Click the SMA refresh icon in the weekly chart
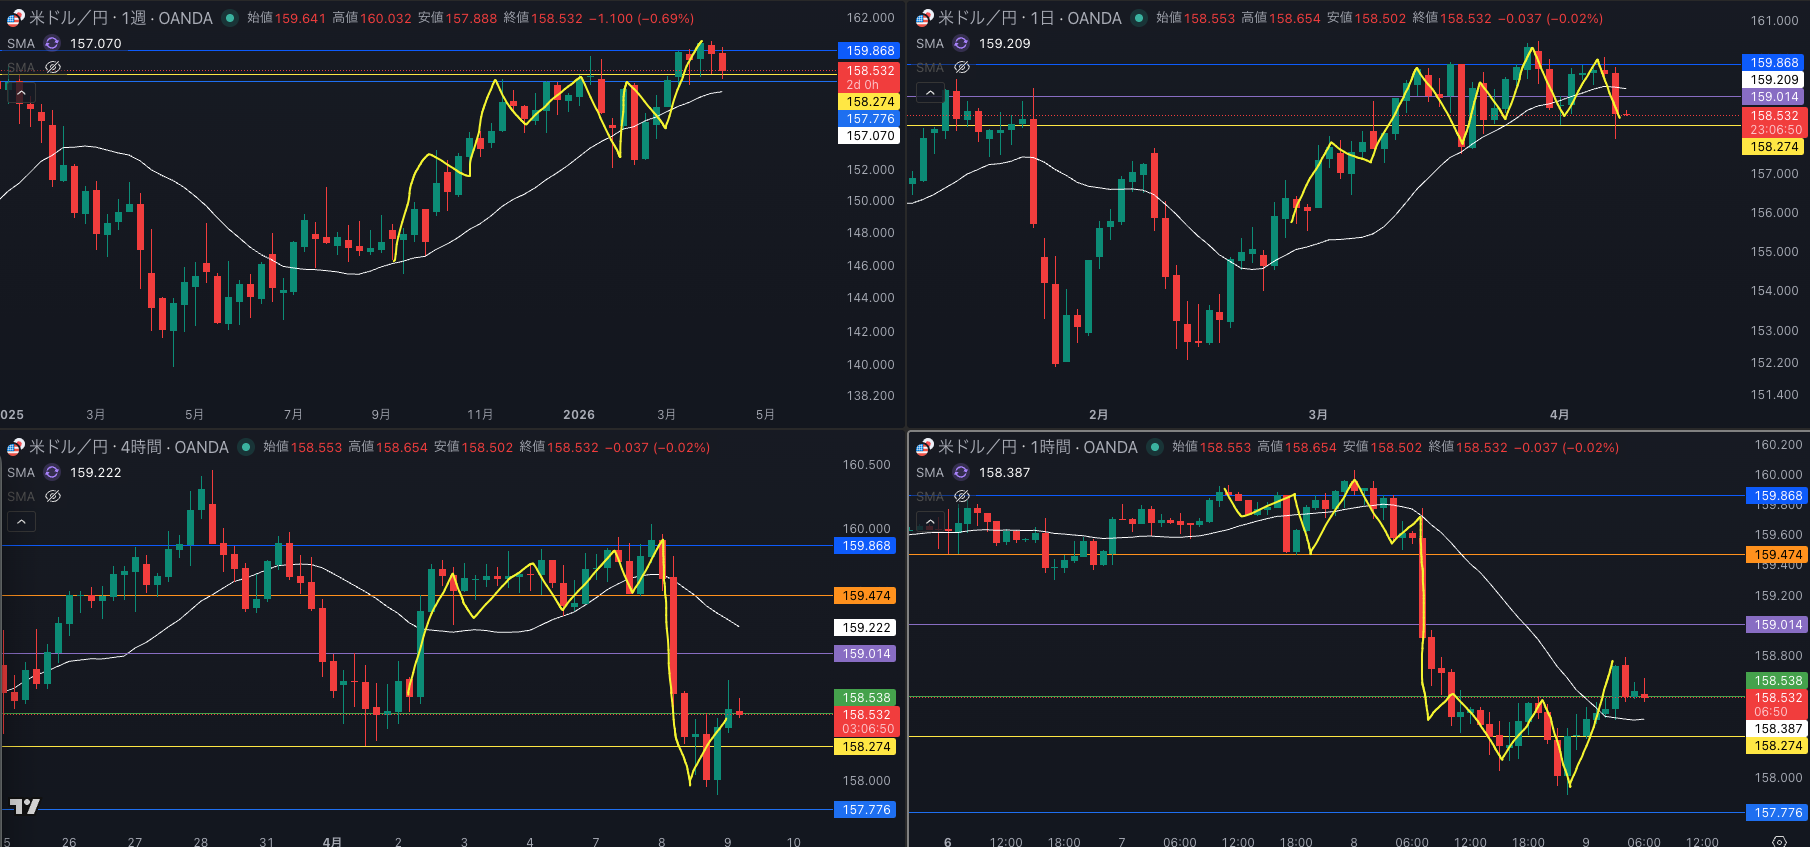Viewport: 1810px width, 847px height. 52,43
